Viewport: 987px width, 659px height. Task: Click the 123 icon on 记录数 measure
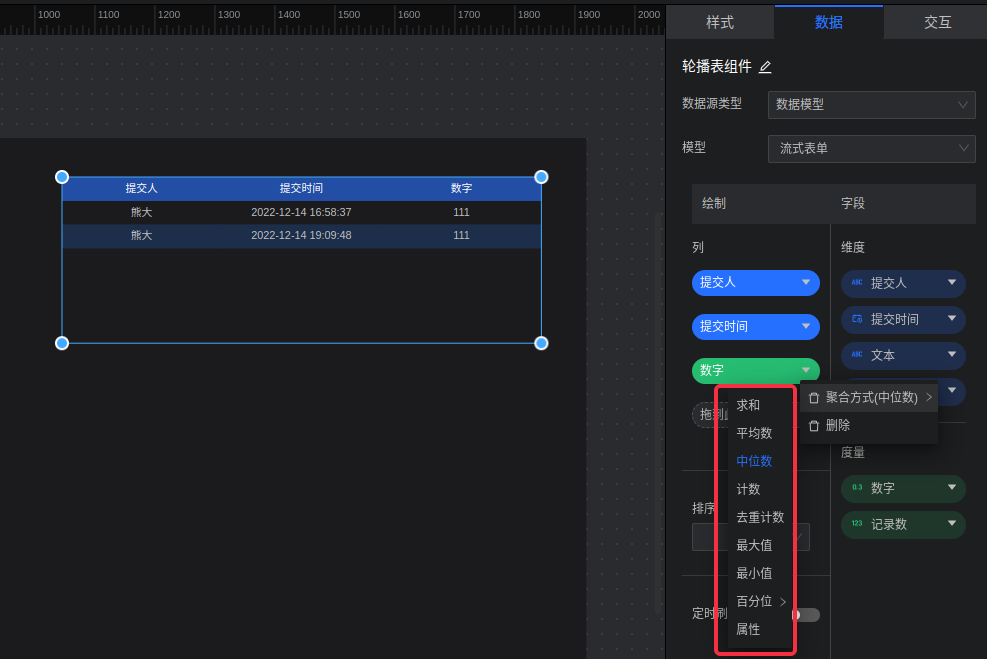point(856,524)
